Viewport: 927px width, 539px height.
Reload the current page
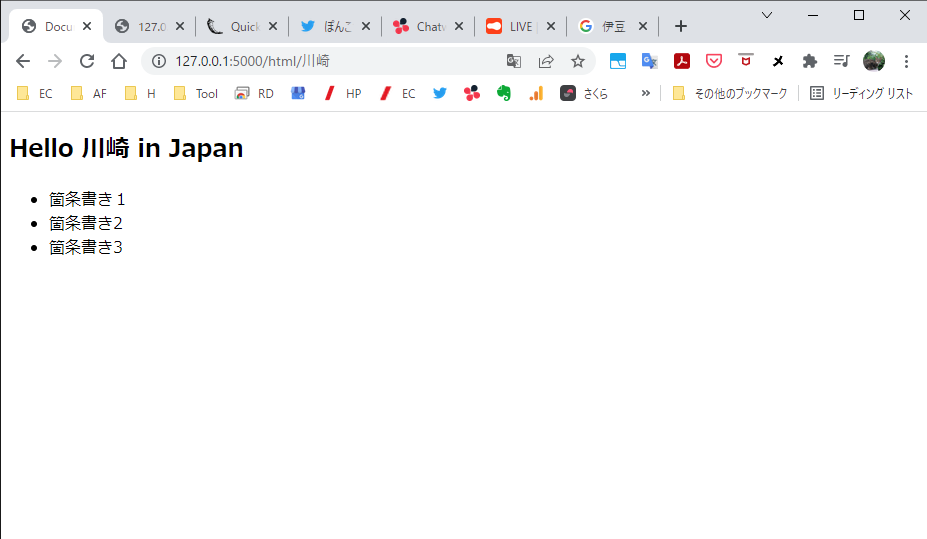[x=87, y=61]
